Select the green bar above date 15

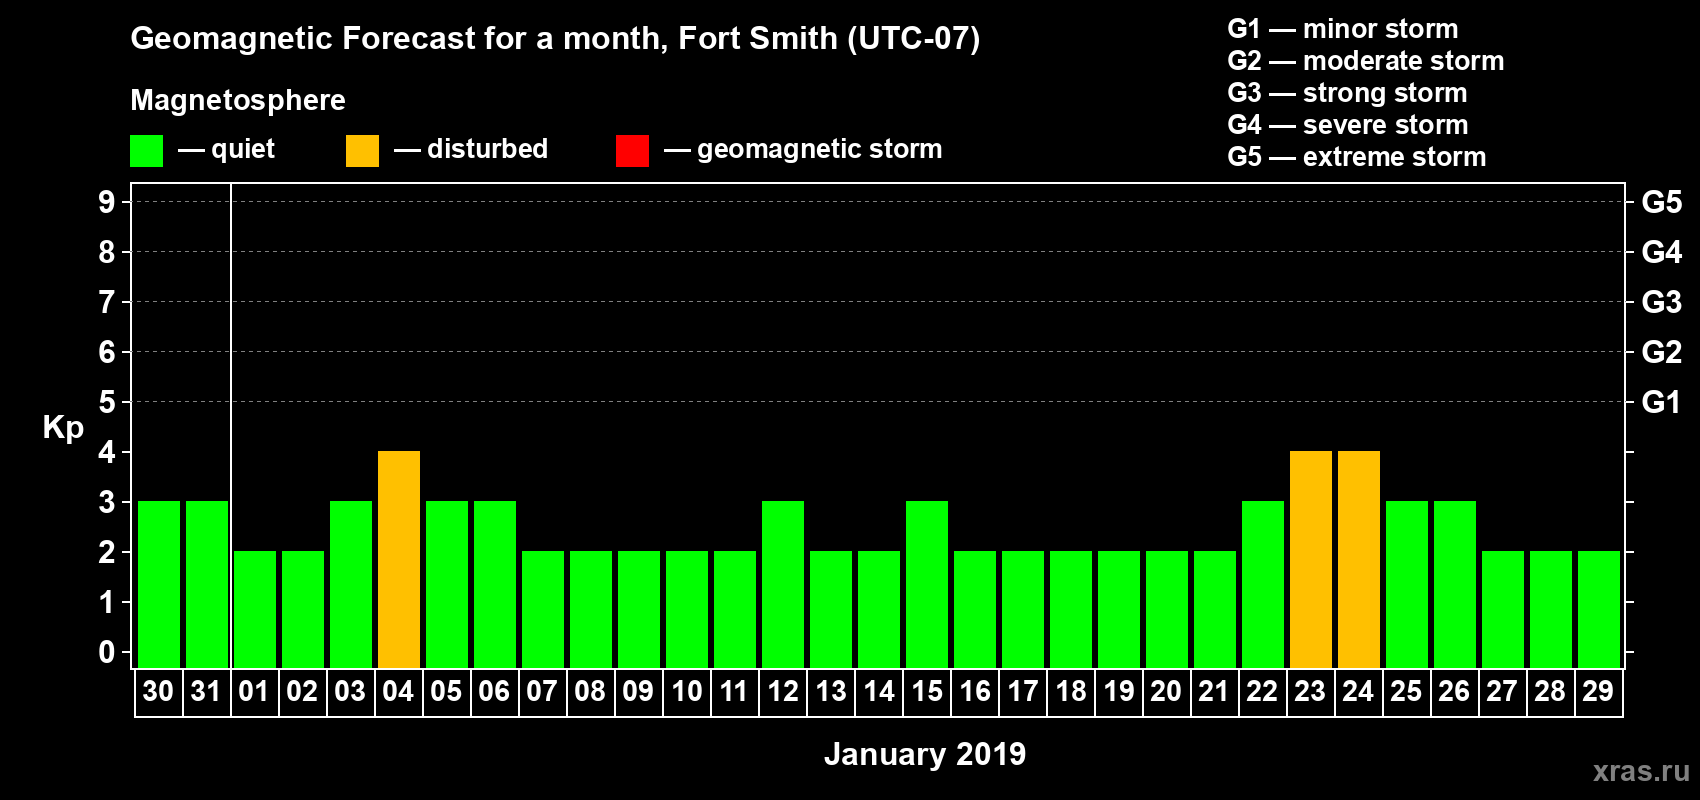pos(927,584)
